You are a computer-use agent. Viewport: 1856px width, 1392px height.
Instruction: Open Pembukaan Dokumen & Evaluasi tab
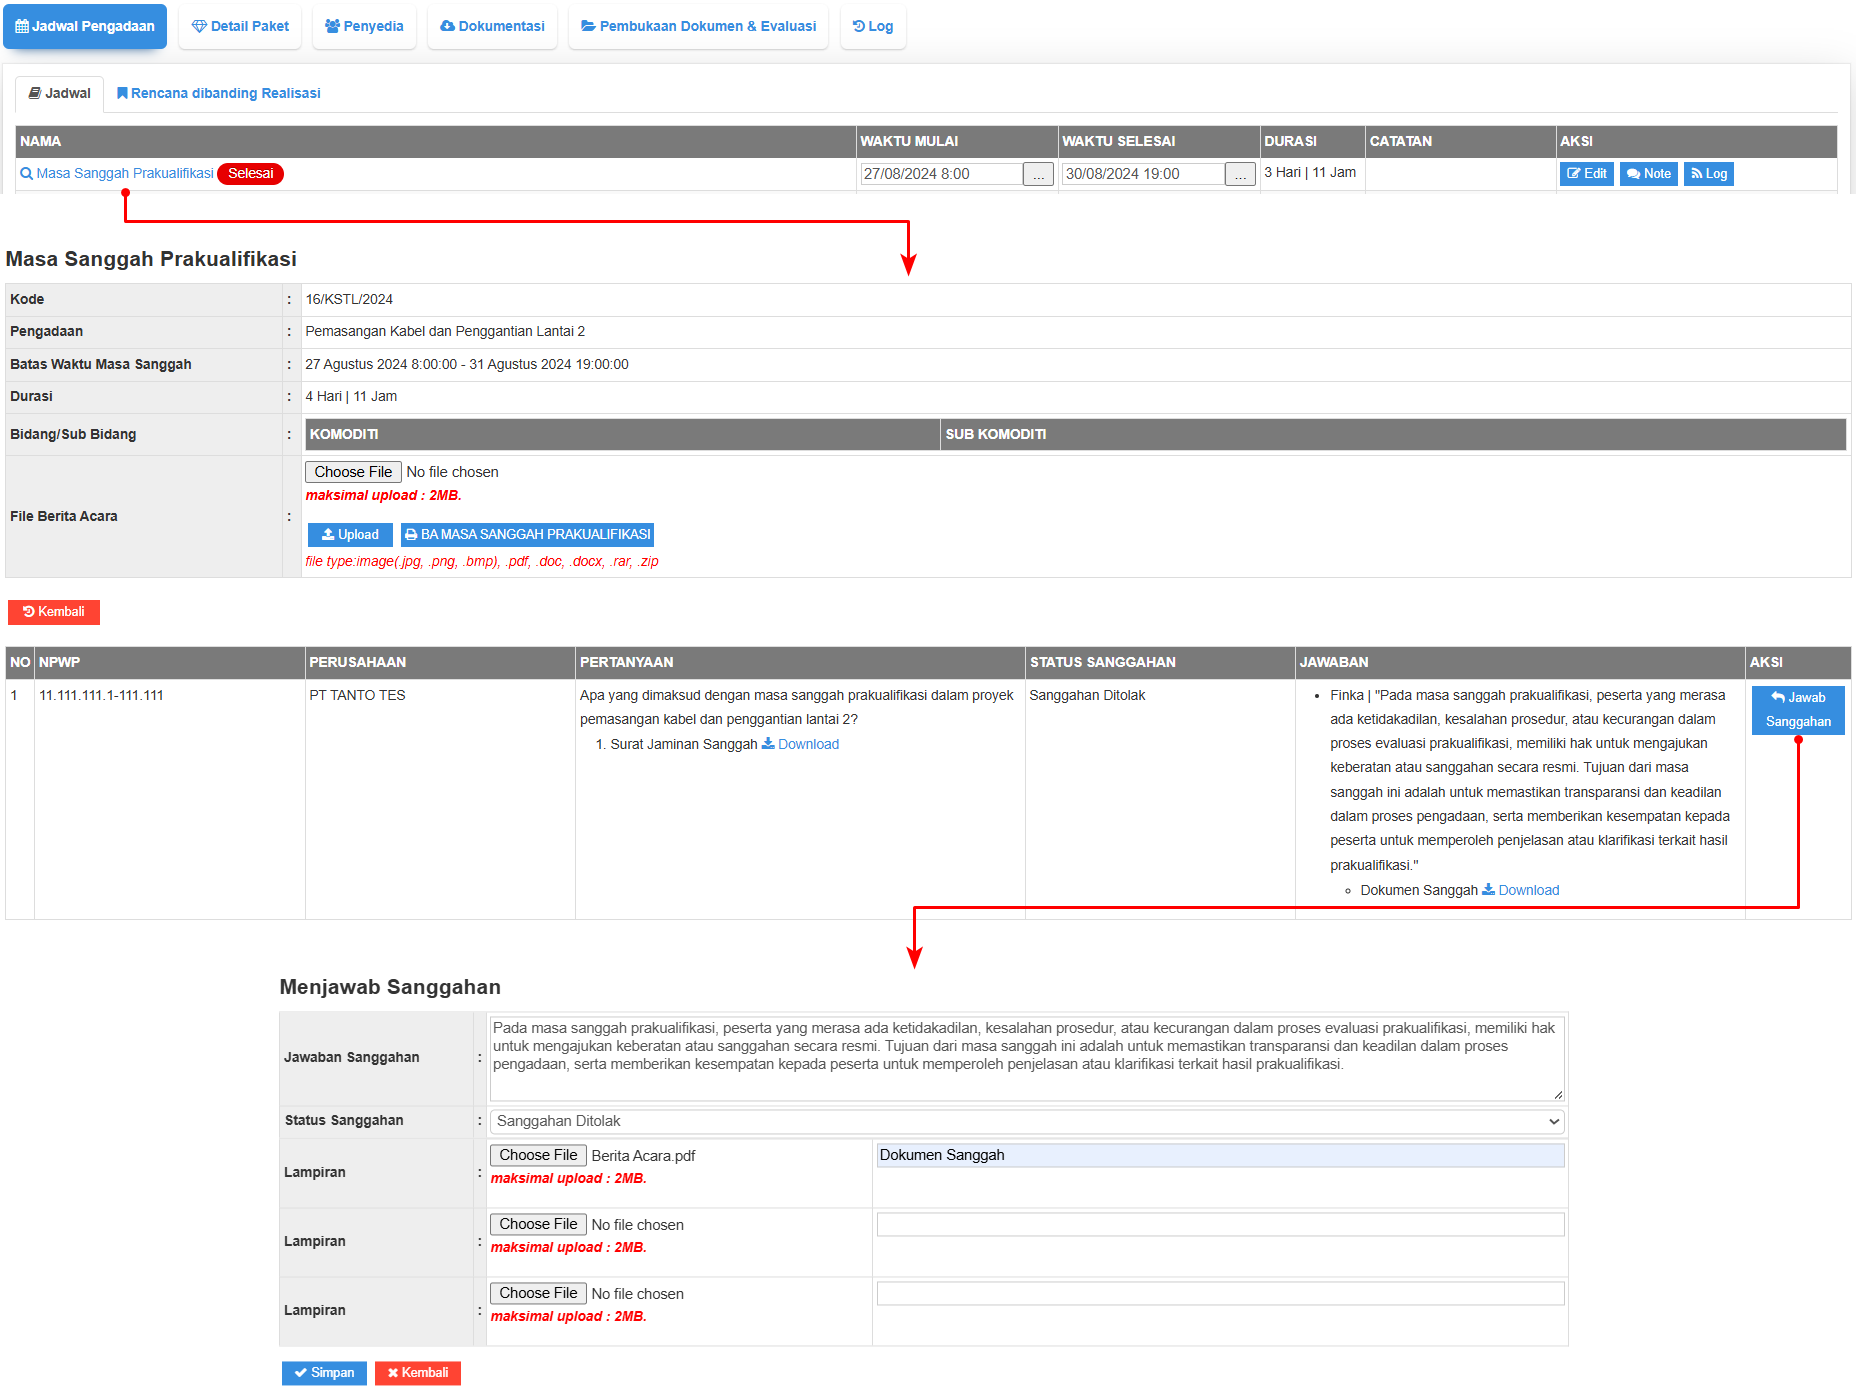tap(698, 26)
